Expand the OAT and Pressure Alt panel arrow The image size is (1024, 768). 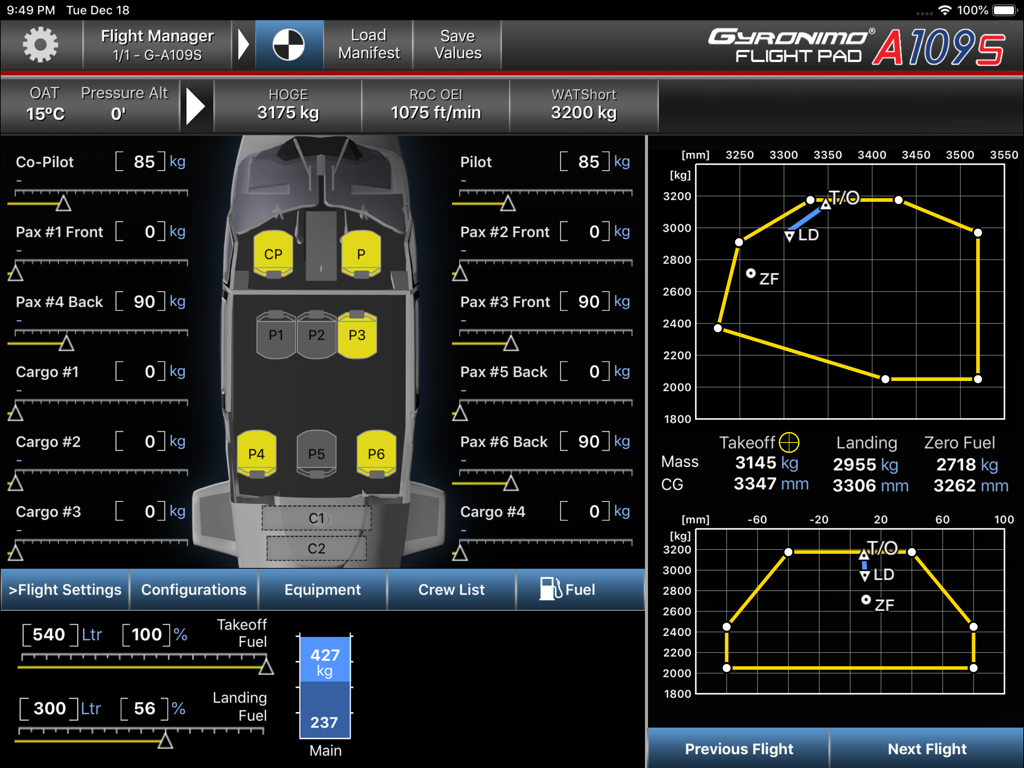[196, 105]
